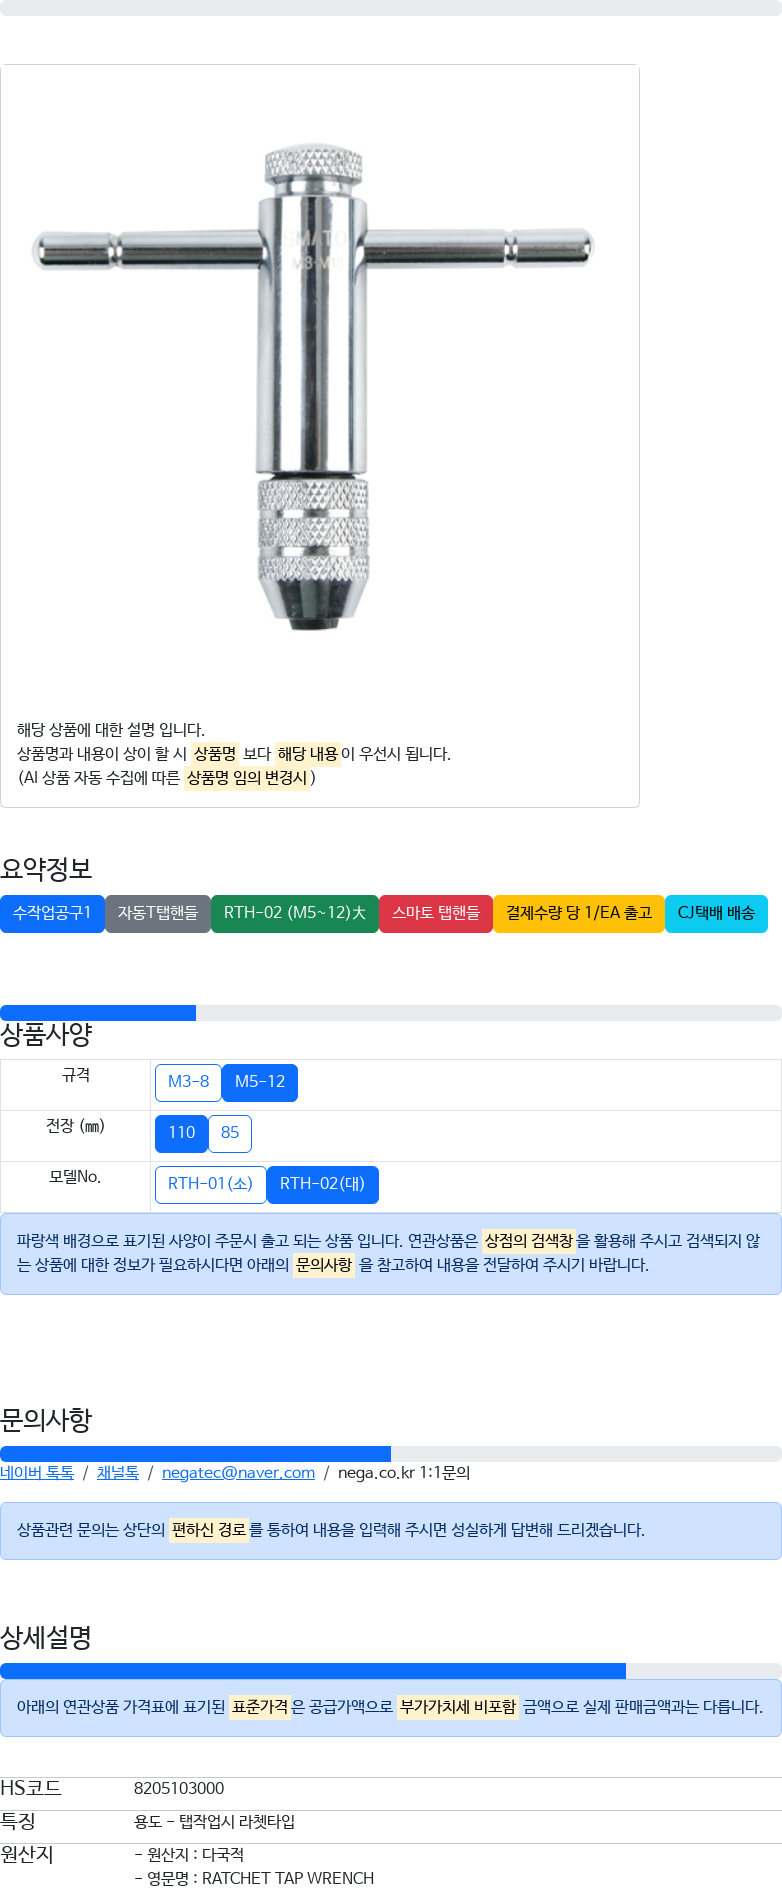This screenshot has height=1892, width=782.
Task: Open the 채널톡 chat link
Action: (118, 1473)
